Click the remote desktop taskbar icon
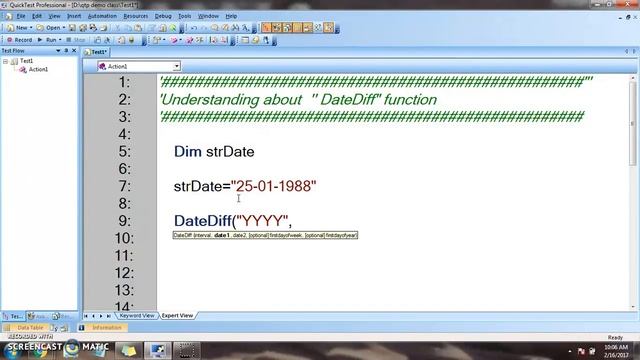 (x=158, y=350)
